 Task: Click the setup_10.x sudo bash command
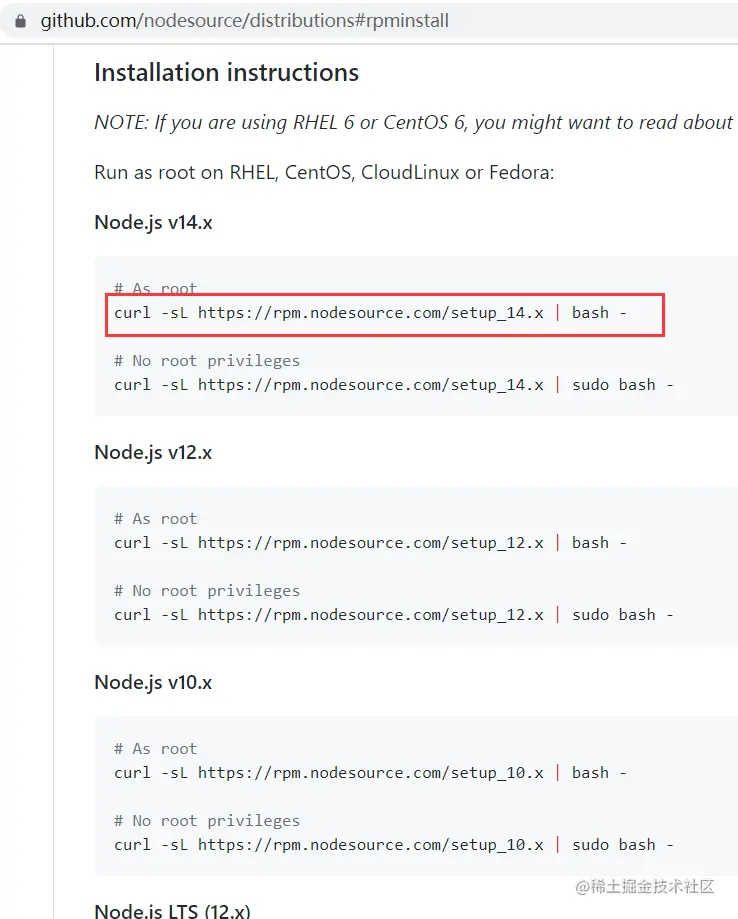pyautogui.click(x=394, y=845)
